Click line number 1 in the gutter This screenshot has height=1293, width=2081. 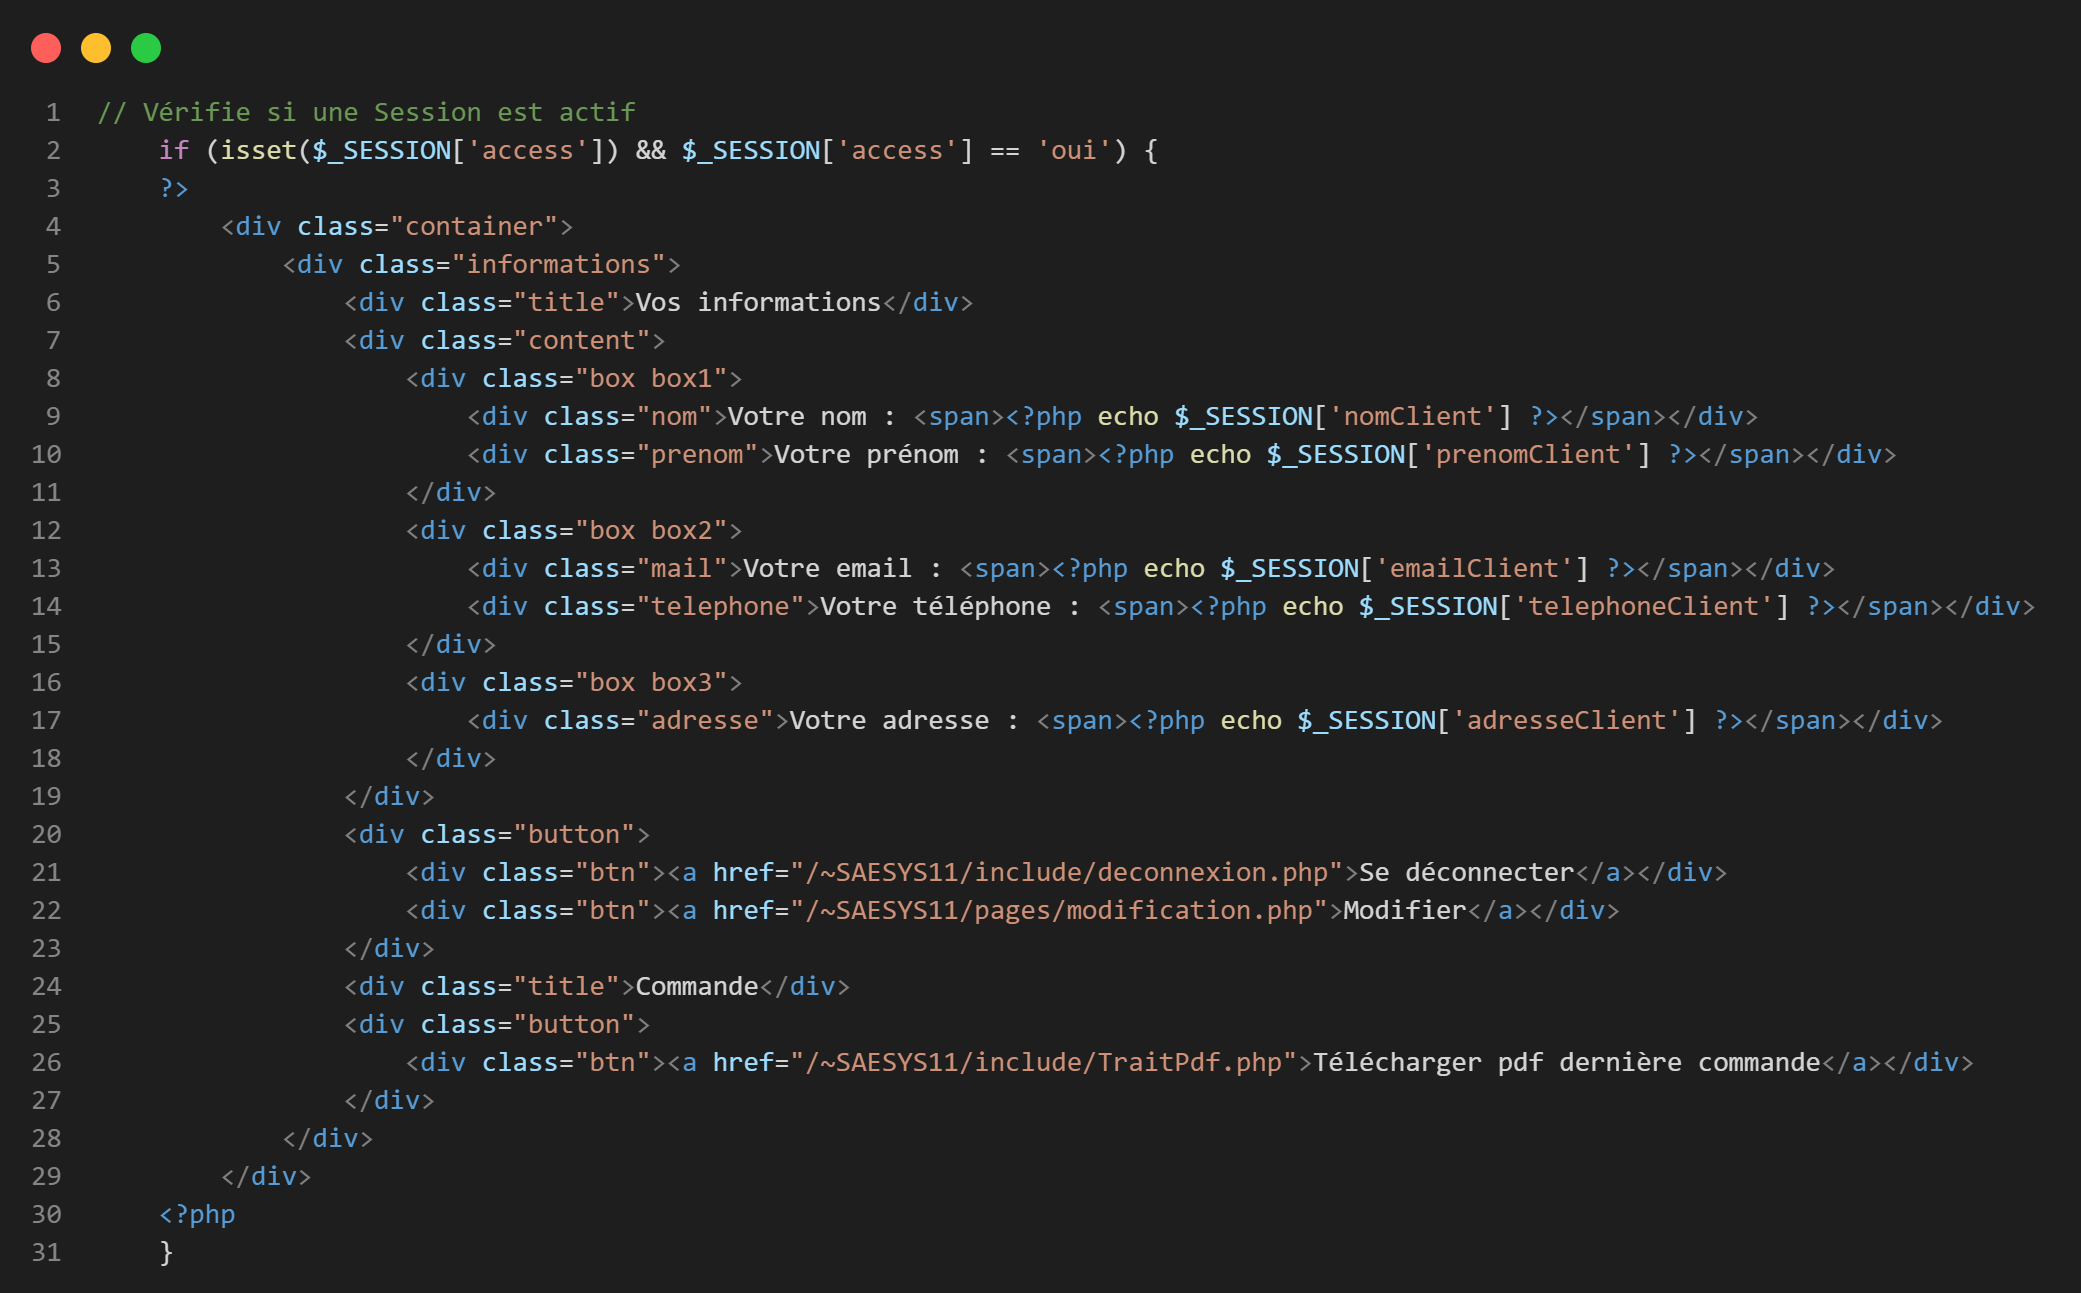pyautogui.click(x=53, y=112)
